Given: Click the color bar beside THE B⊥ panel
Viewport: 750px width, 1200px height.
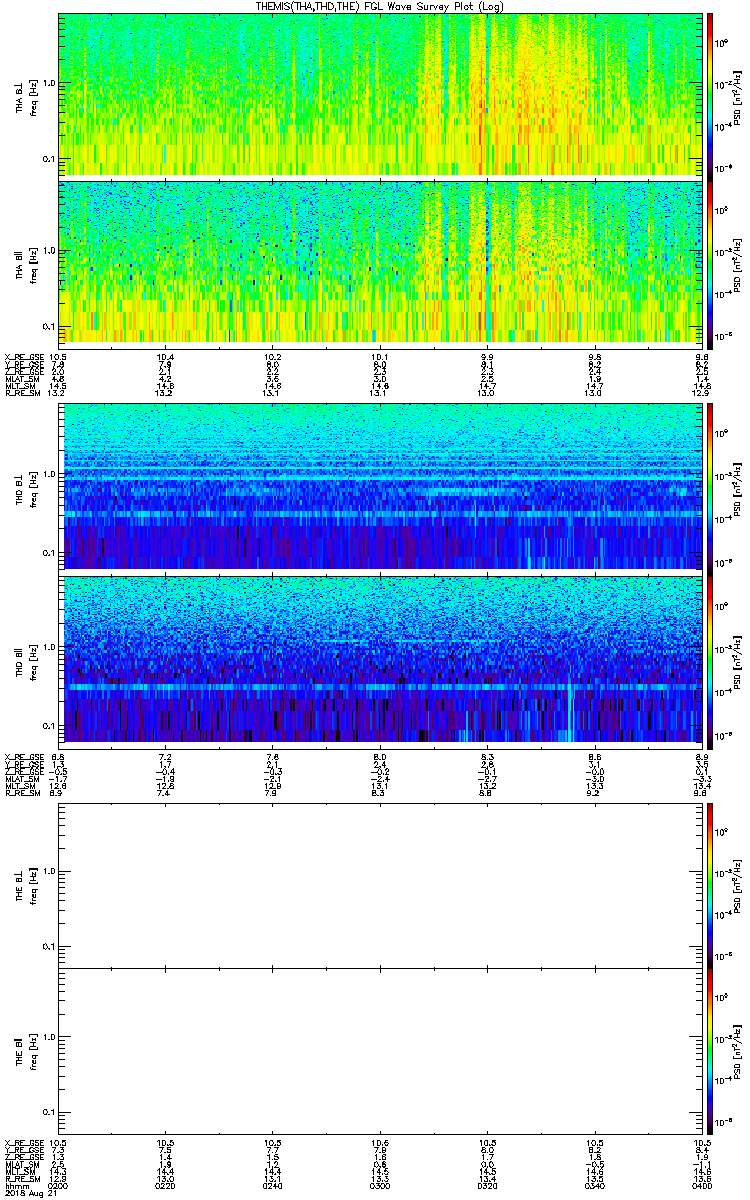Looking at the screenshot, I should click(710, 883).
